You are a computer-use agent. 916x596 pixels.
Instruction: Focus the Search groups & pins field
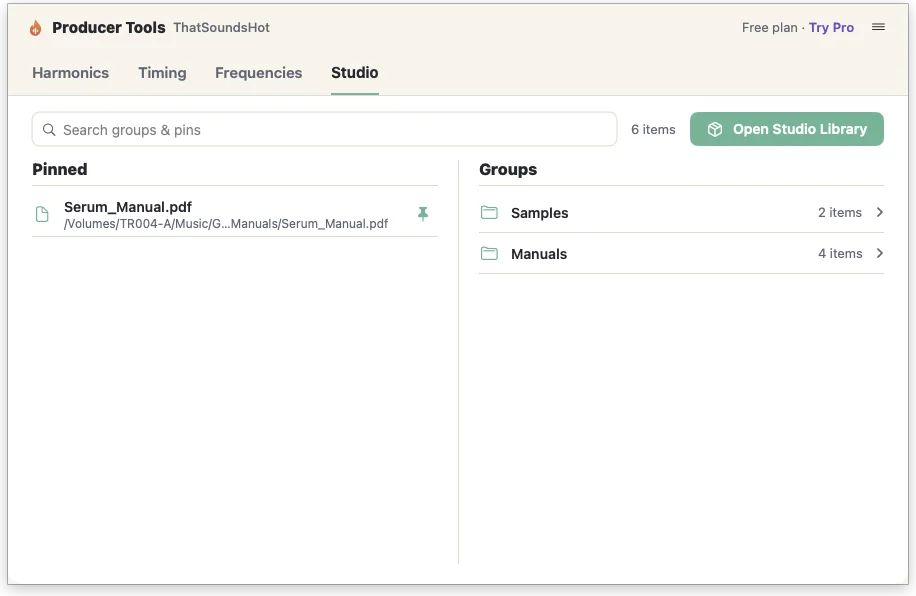(324, 130)
